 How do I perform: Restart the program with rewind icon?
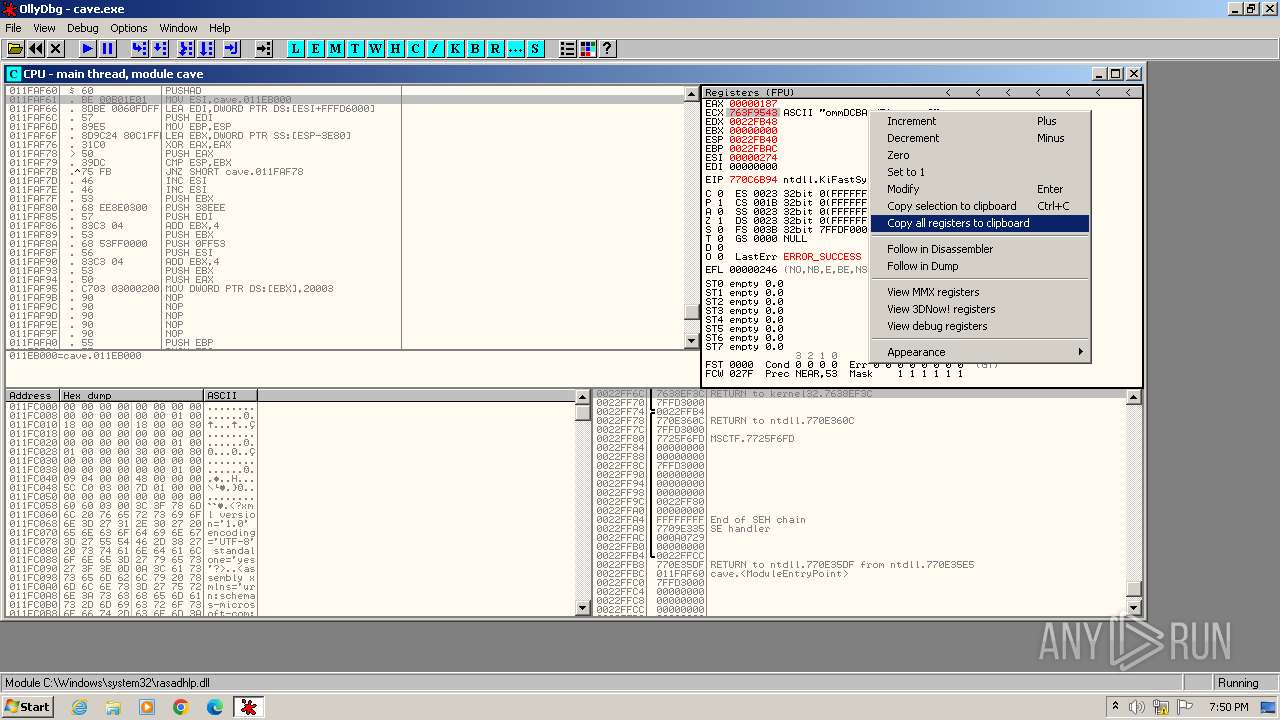pos(36,48)
